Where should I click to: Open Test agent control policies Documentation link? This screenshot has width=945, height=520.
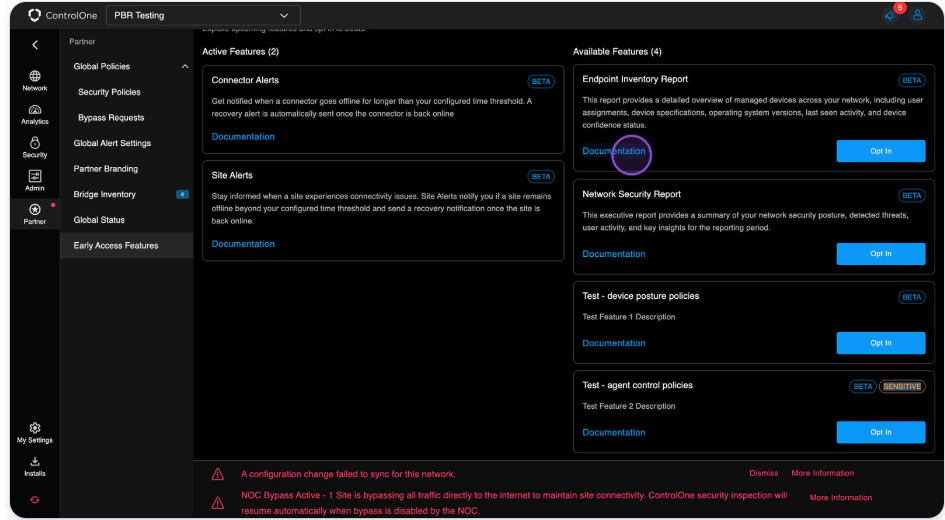tap(614, 433)
